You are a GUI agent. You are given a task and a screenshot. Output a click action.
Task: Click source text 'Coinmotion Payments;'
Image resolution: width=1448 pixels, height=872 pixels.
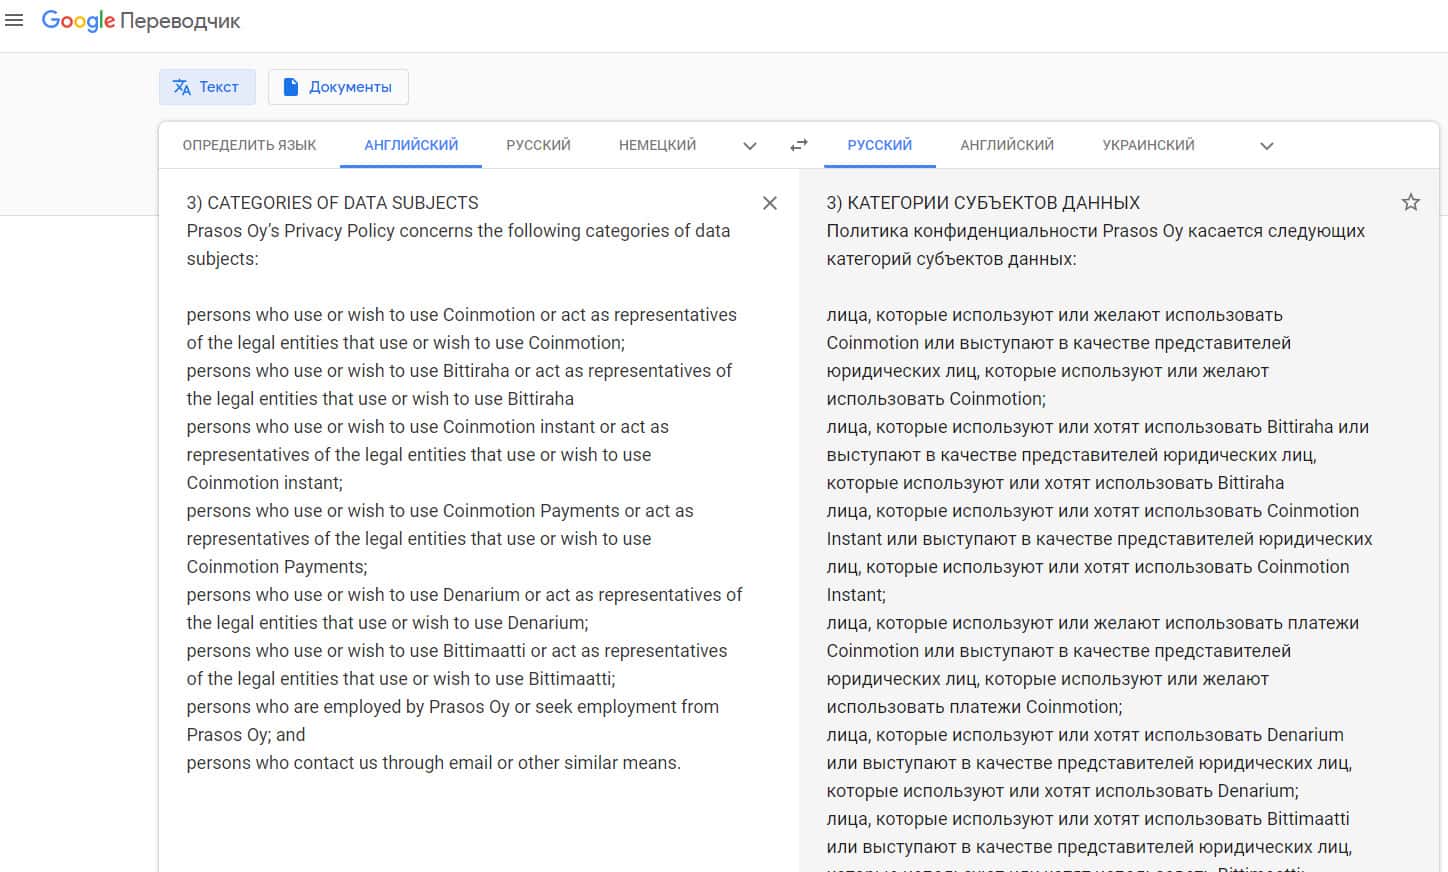pyautogui.click(x=277, y=567)
